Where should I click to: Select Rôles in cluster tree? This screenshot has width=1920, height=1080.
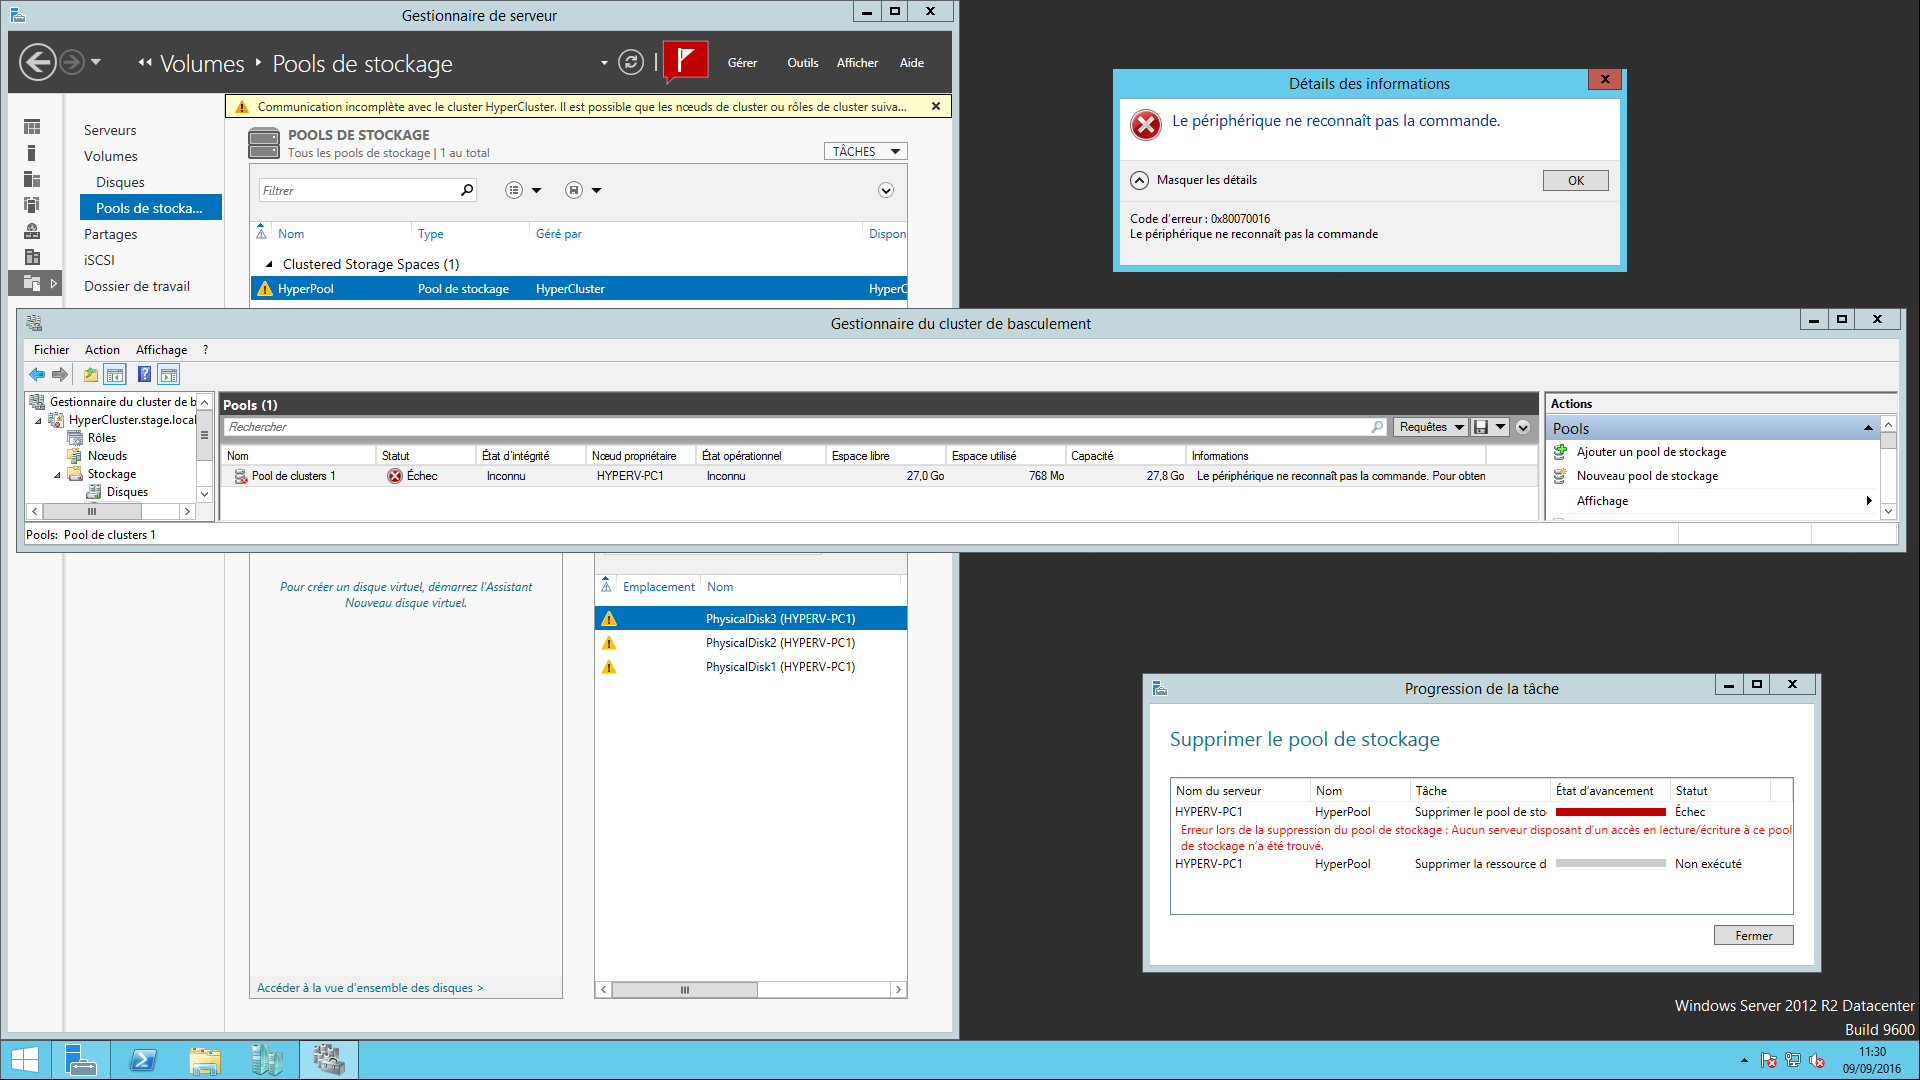click(x=101, y=438)
